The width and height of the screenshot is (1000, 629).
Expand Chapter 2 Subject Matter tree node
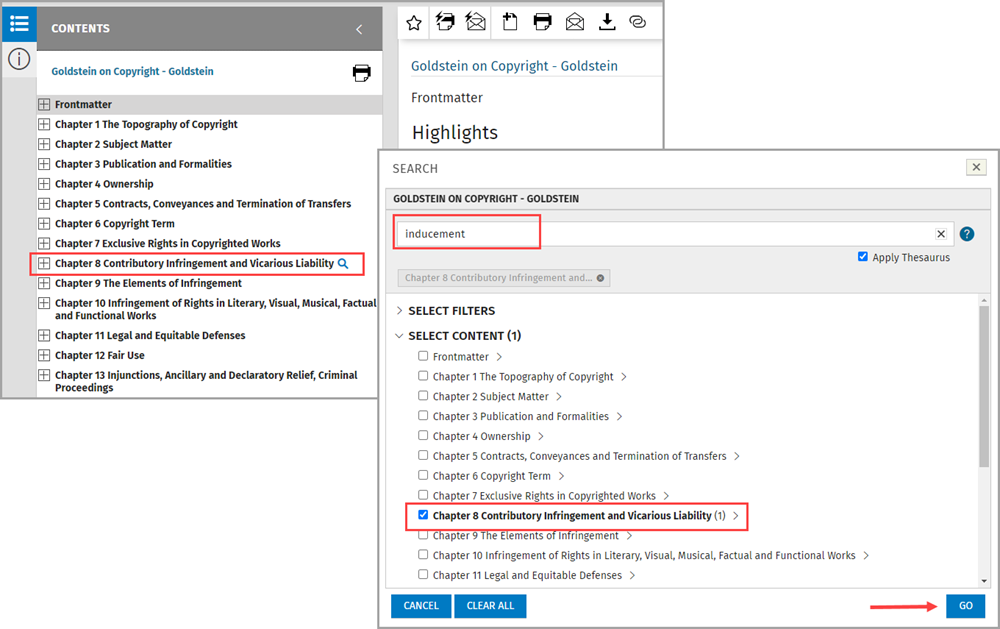click(44, 144)
